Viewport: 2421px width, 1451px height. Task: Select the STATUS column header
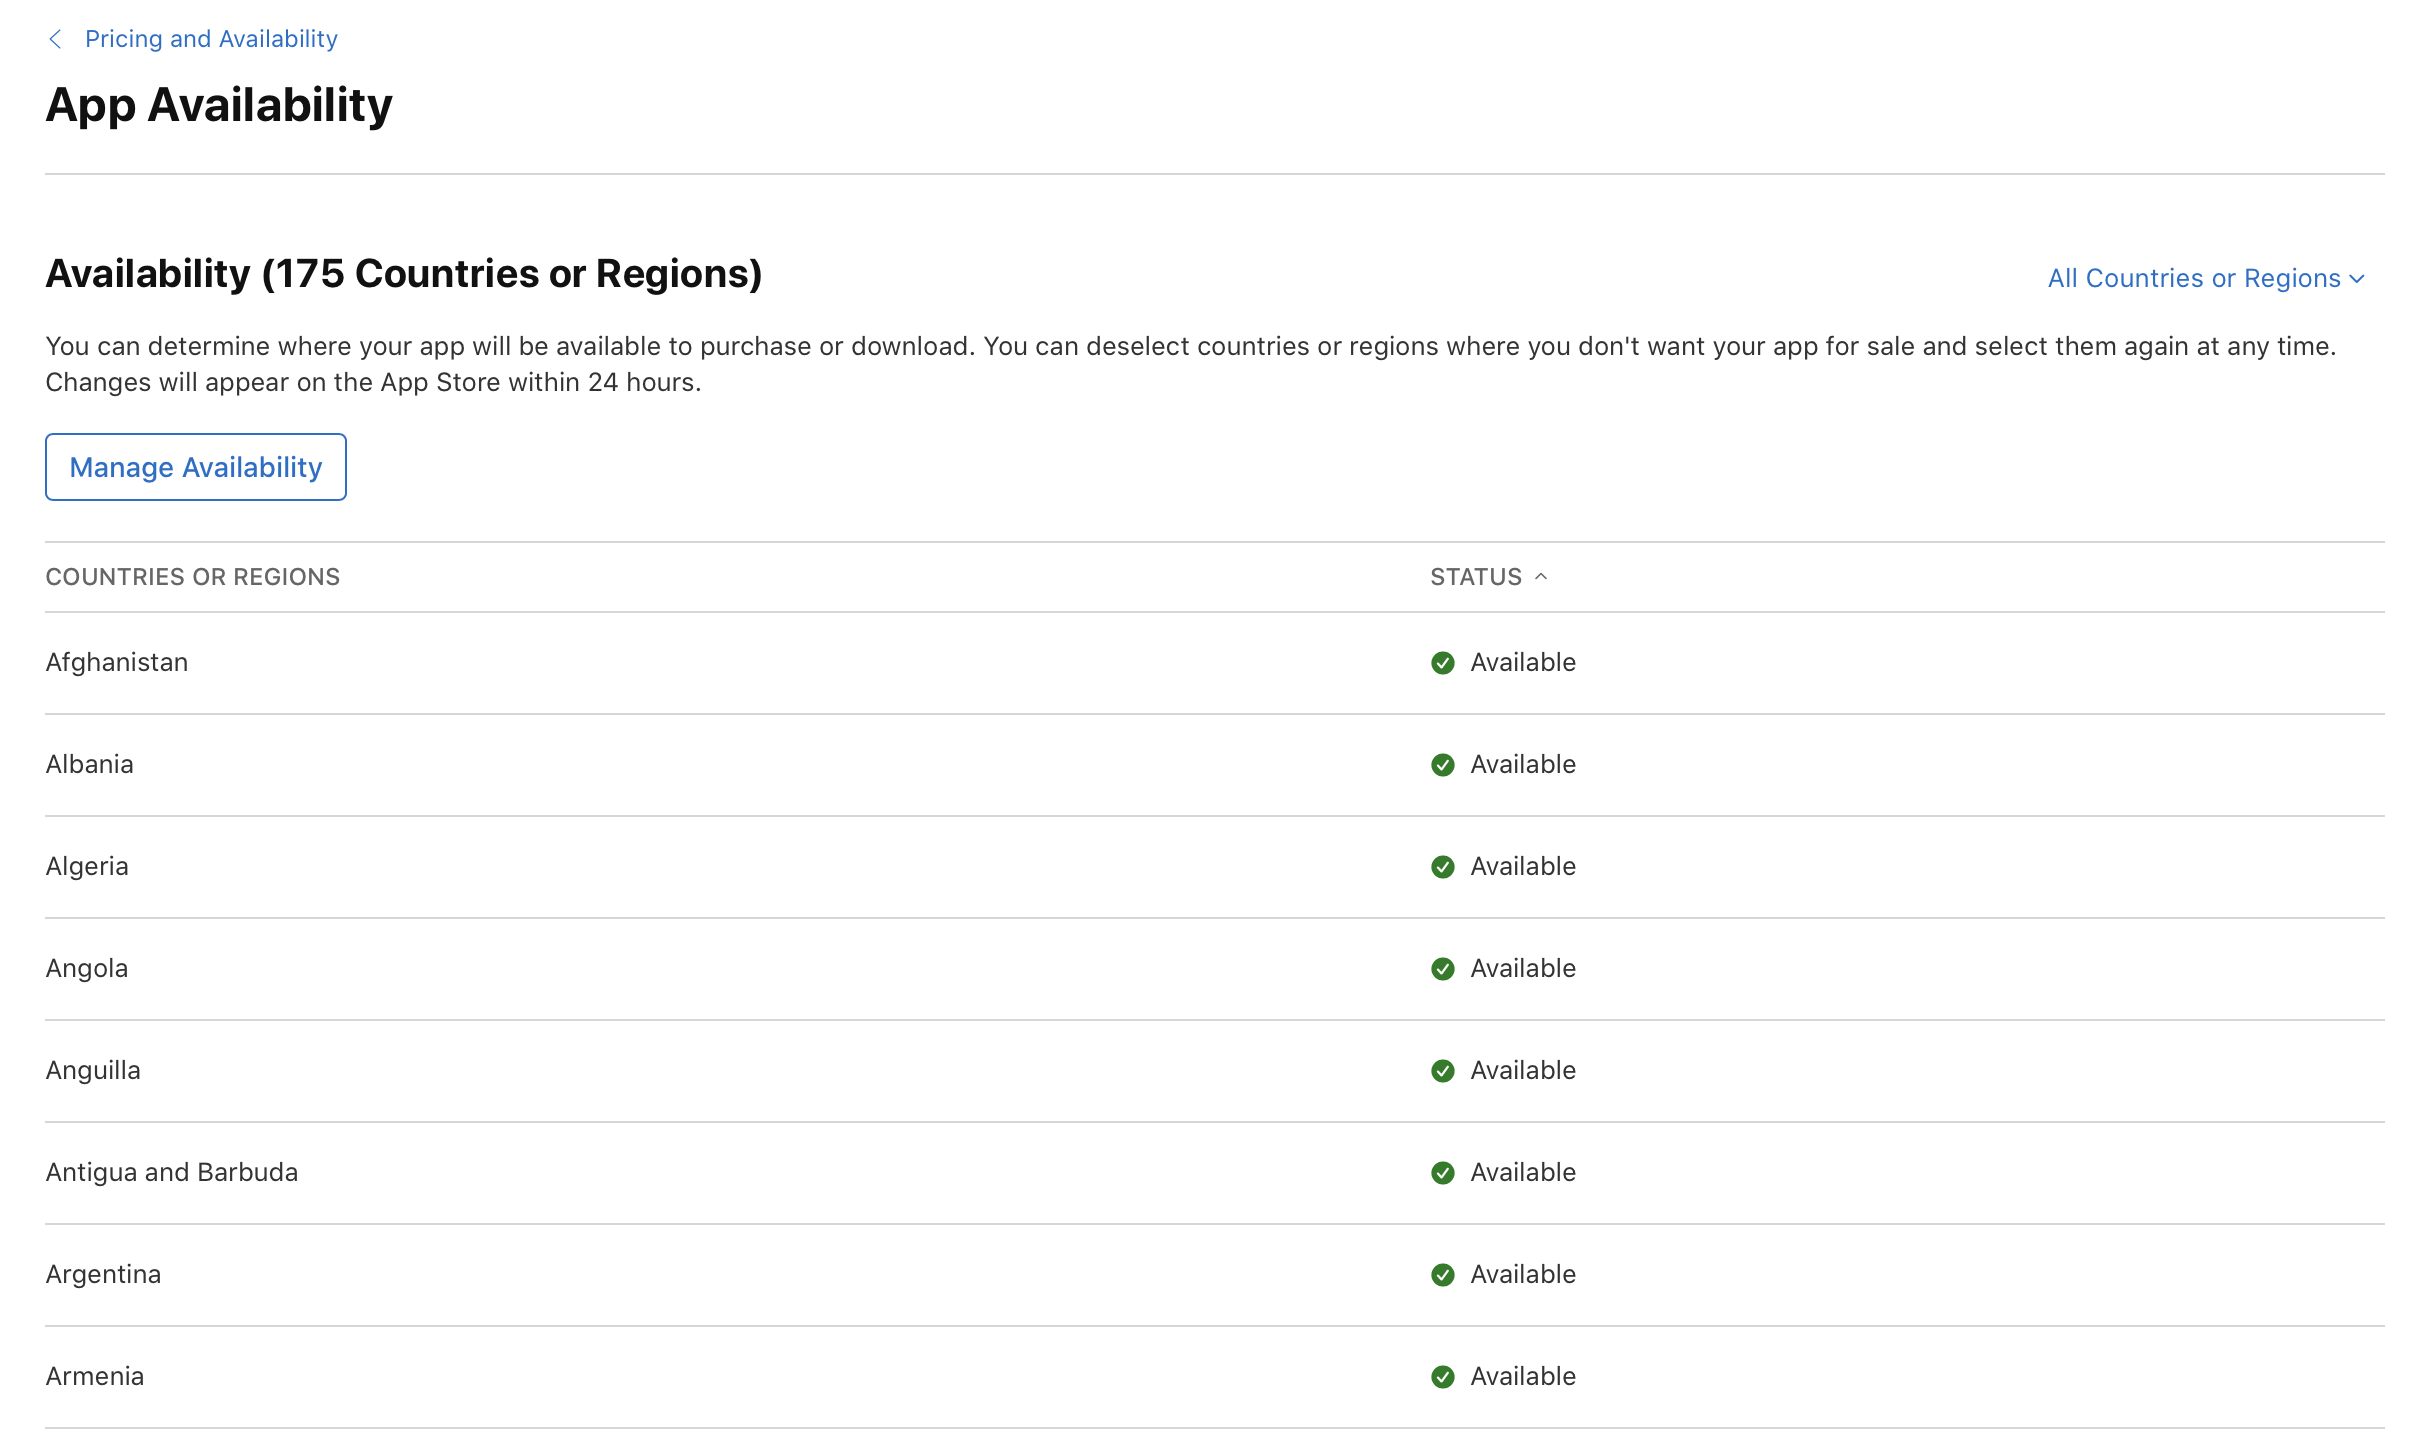click(x=1474, y=577)
